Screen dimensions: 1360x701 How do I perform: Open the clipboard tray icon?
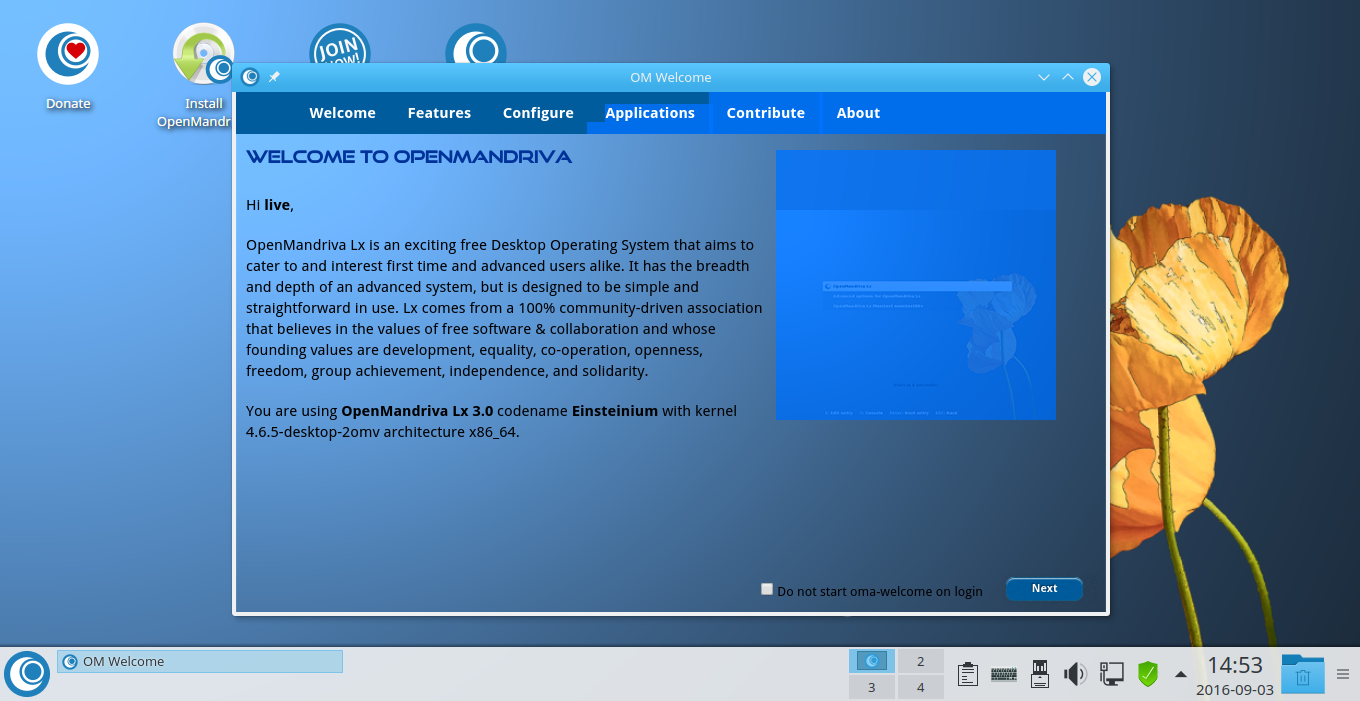[x=967, y=674]
